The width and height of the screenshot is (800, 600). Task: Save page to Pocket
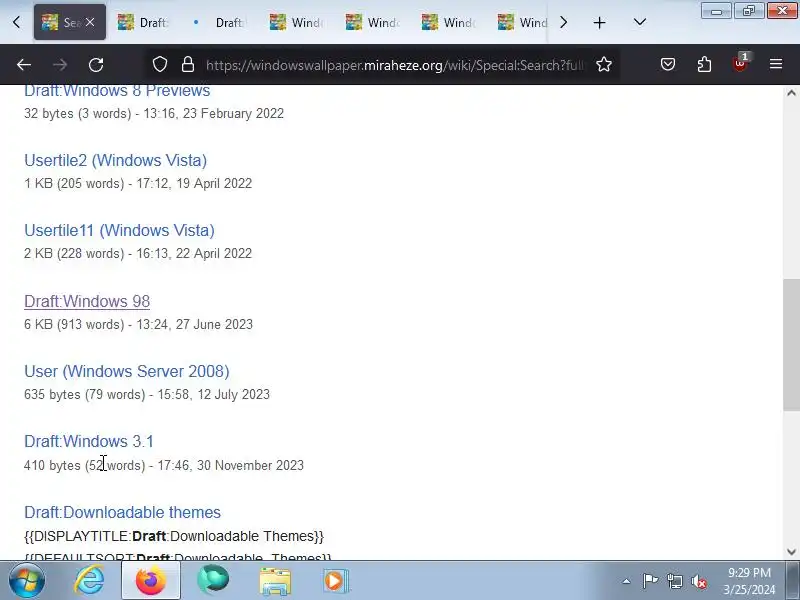[668, 64]
